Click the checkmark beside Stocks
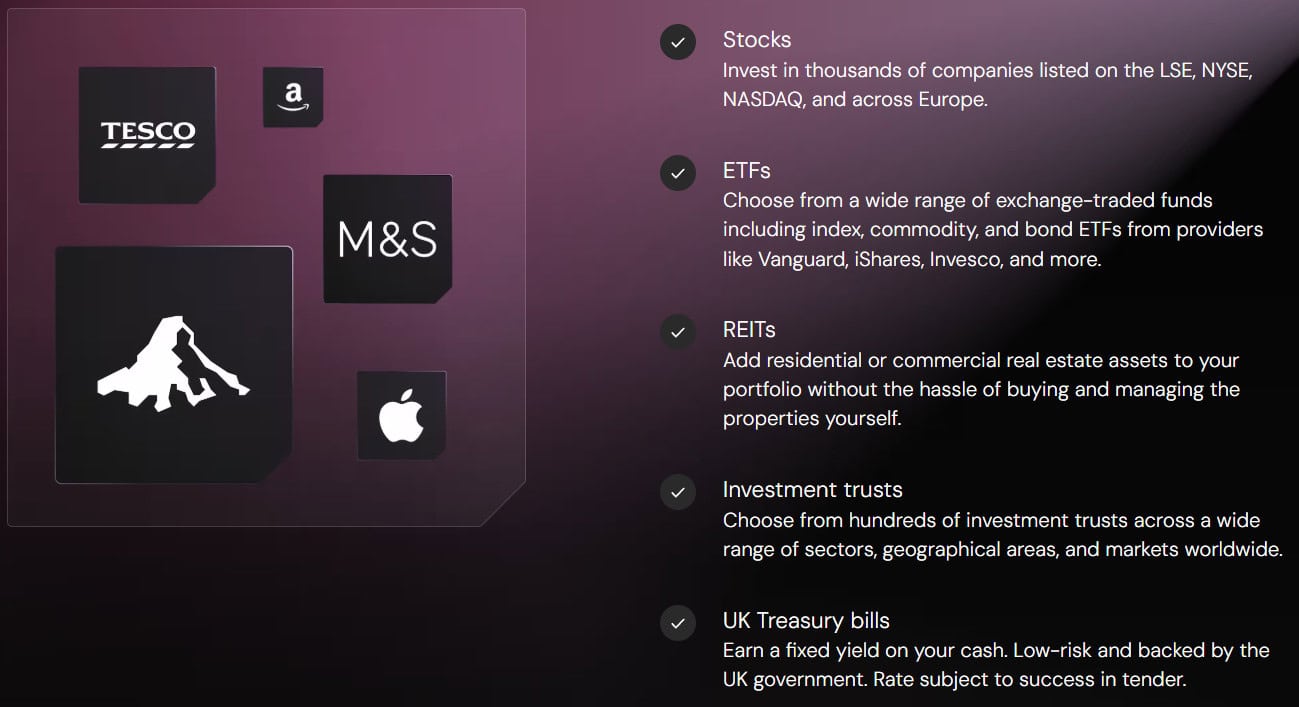This screenshot has height=707, width=1299. [678, 42]
